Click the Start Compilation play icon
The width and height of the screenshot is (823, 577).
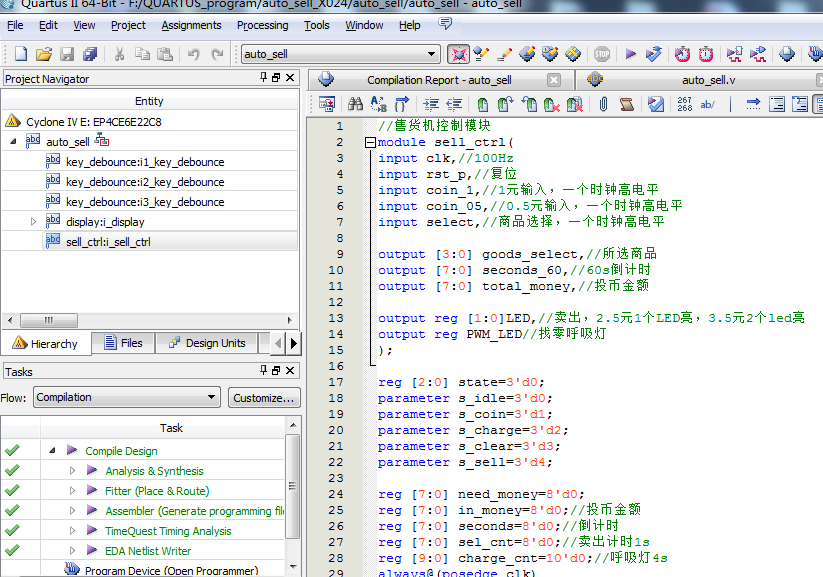point(630,54)
